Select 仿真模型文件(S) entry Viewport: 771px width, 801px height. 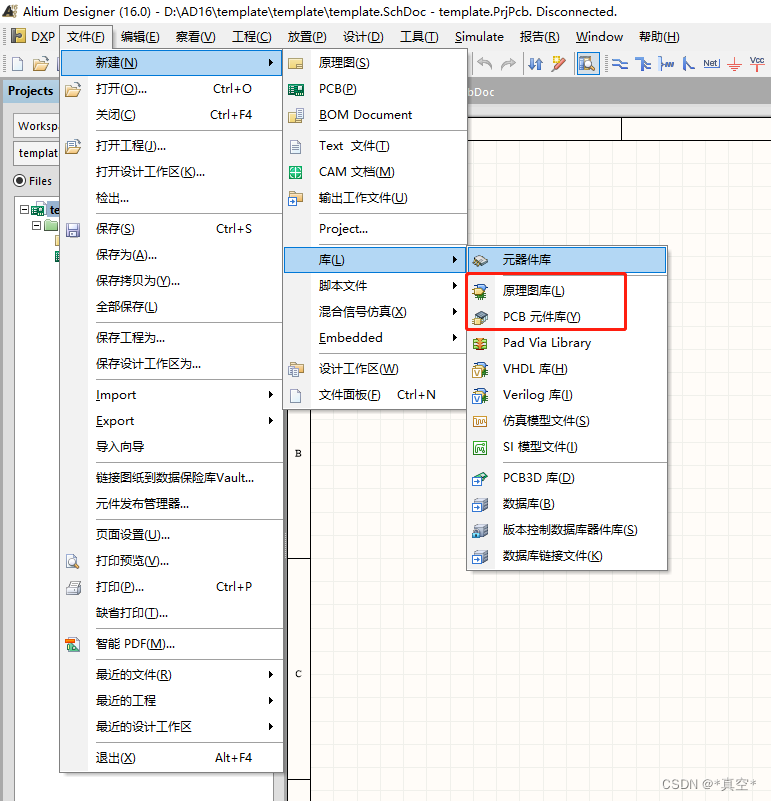click(x=567, y=421)
